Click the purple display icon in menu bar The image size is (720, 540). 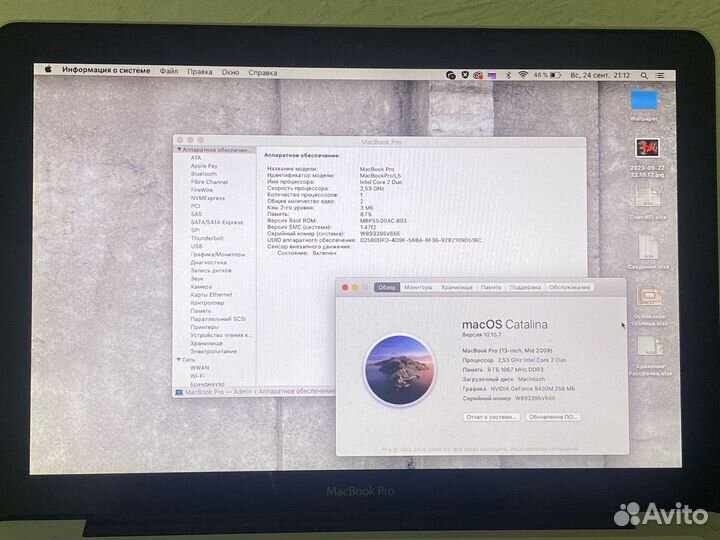tap(492, 75)
